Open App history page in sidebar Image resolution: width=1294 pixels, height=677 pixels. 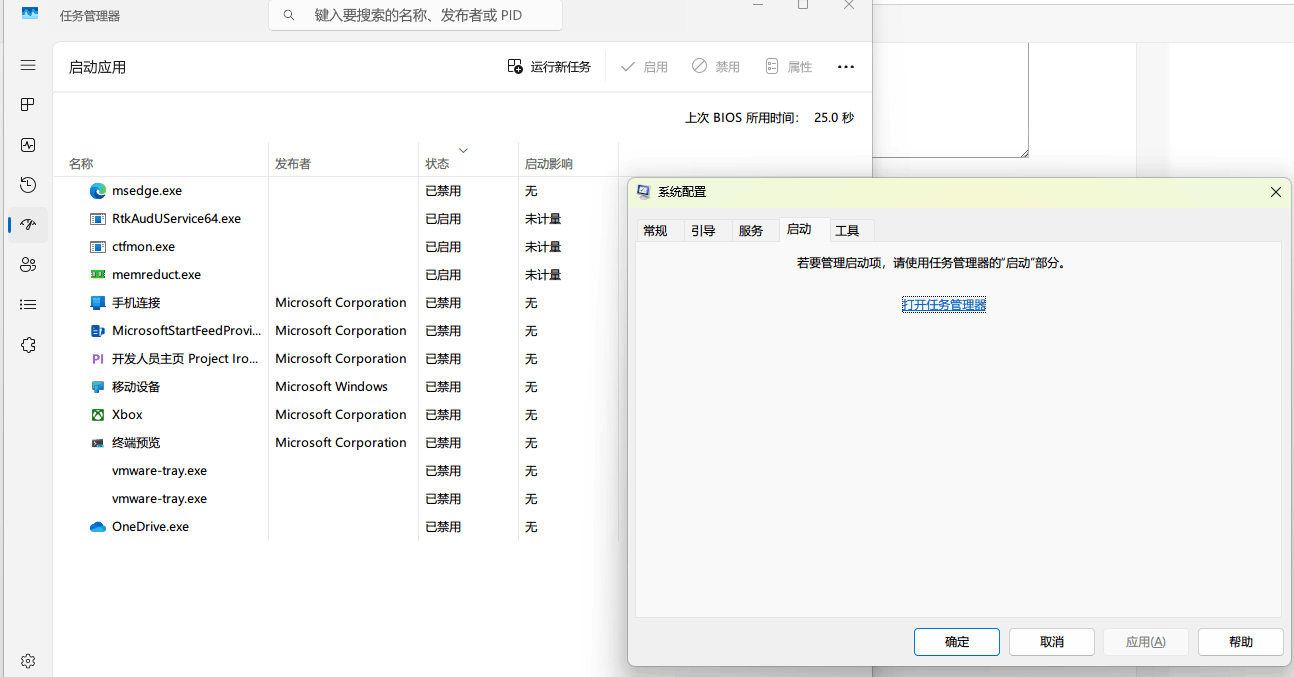point(28,185)
